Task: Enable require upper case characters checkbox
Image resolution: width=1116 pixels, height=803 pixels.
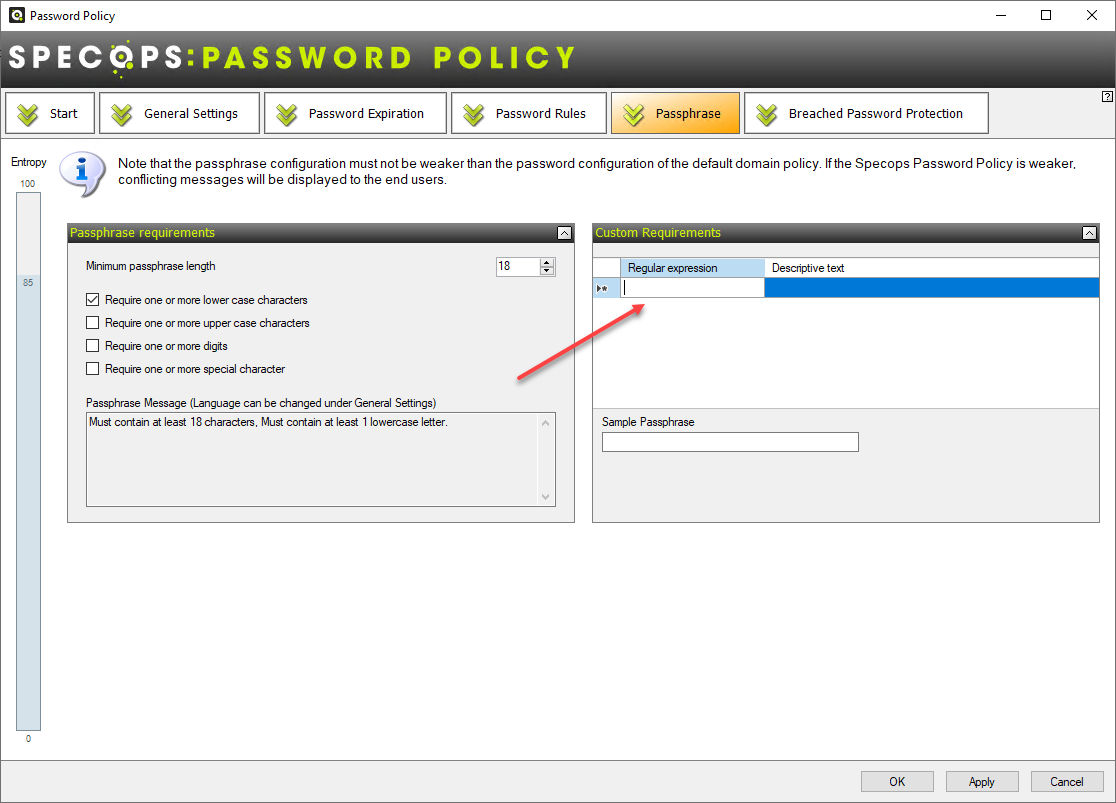Action: tap(93, 323)
